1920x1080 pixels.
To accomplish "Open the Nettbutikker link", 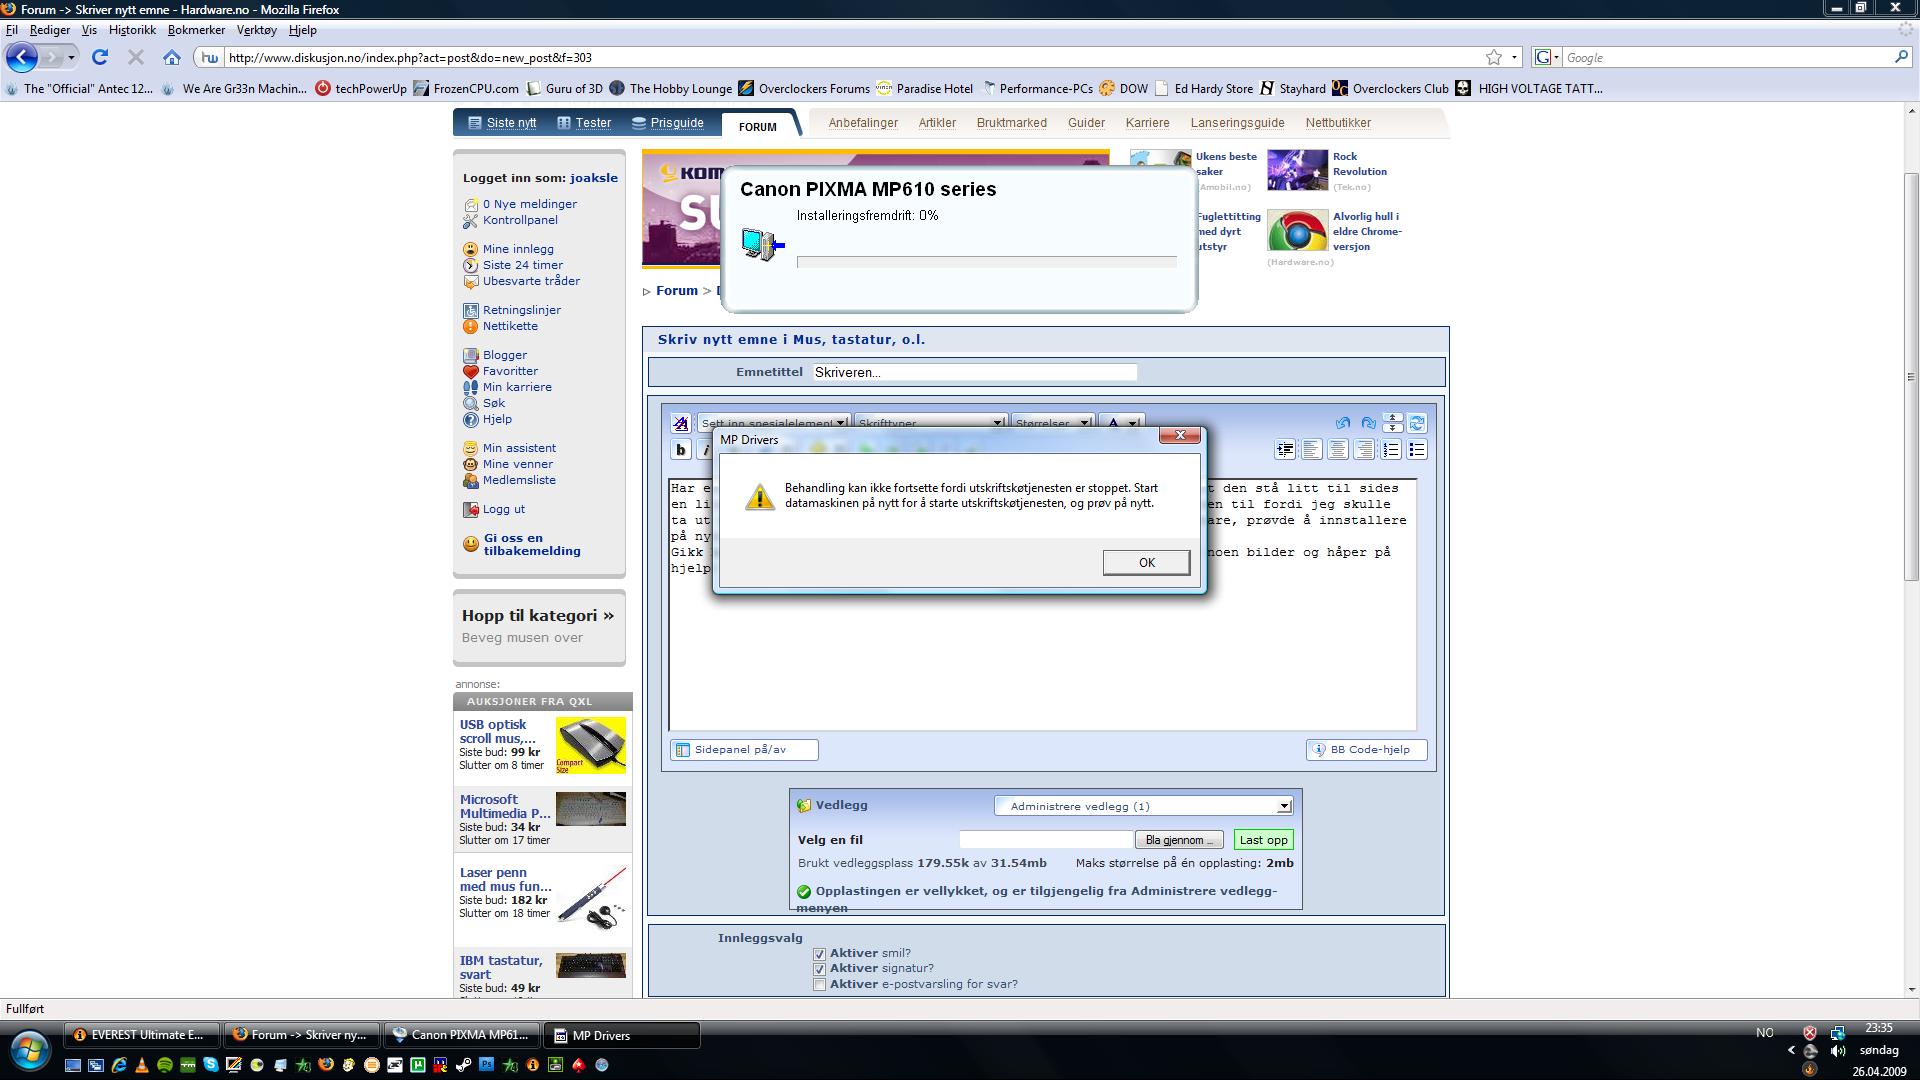I will tap(1338, 123).
